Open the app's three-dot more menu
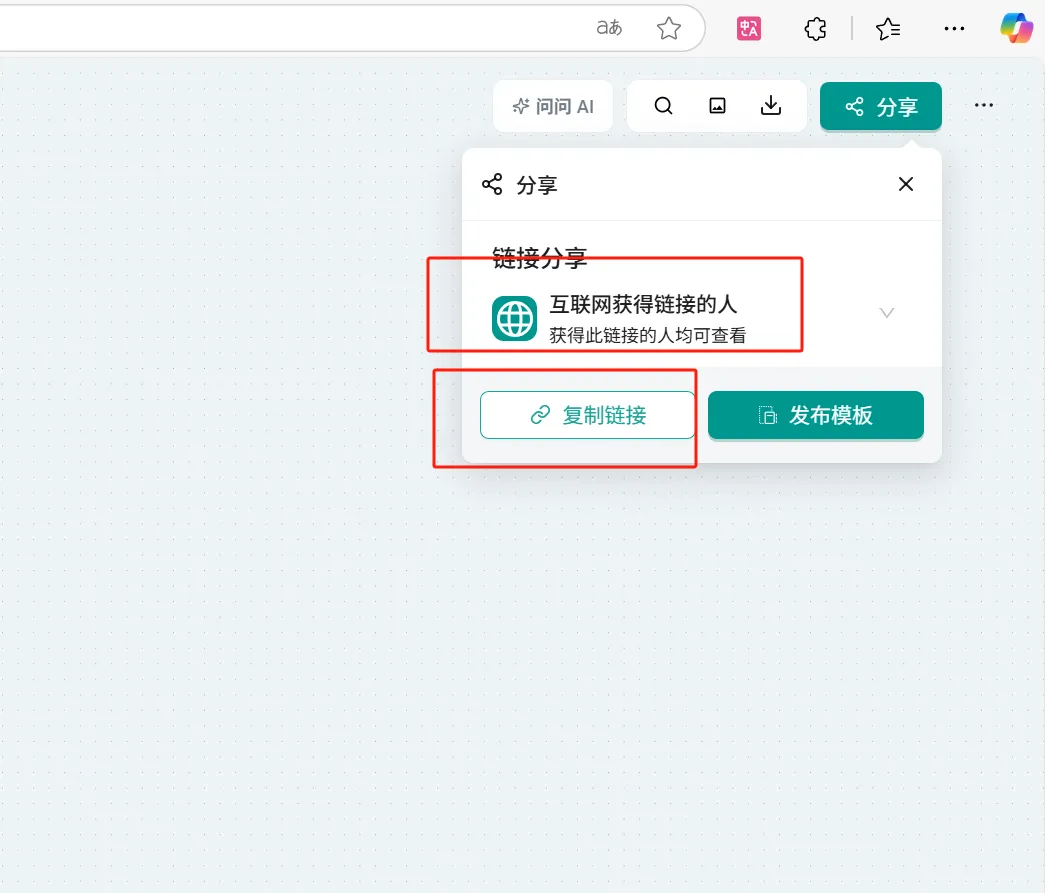 [x=984, y=106]
